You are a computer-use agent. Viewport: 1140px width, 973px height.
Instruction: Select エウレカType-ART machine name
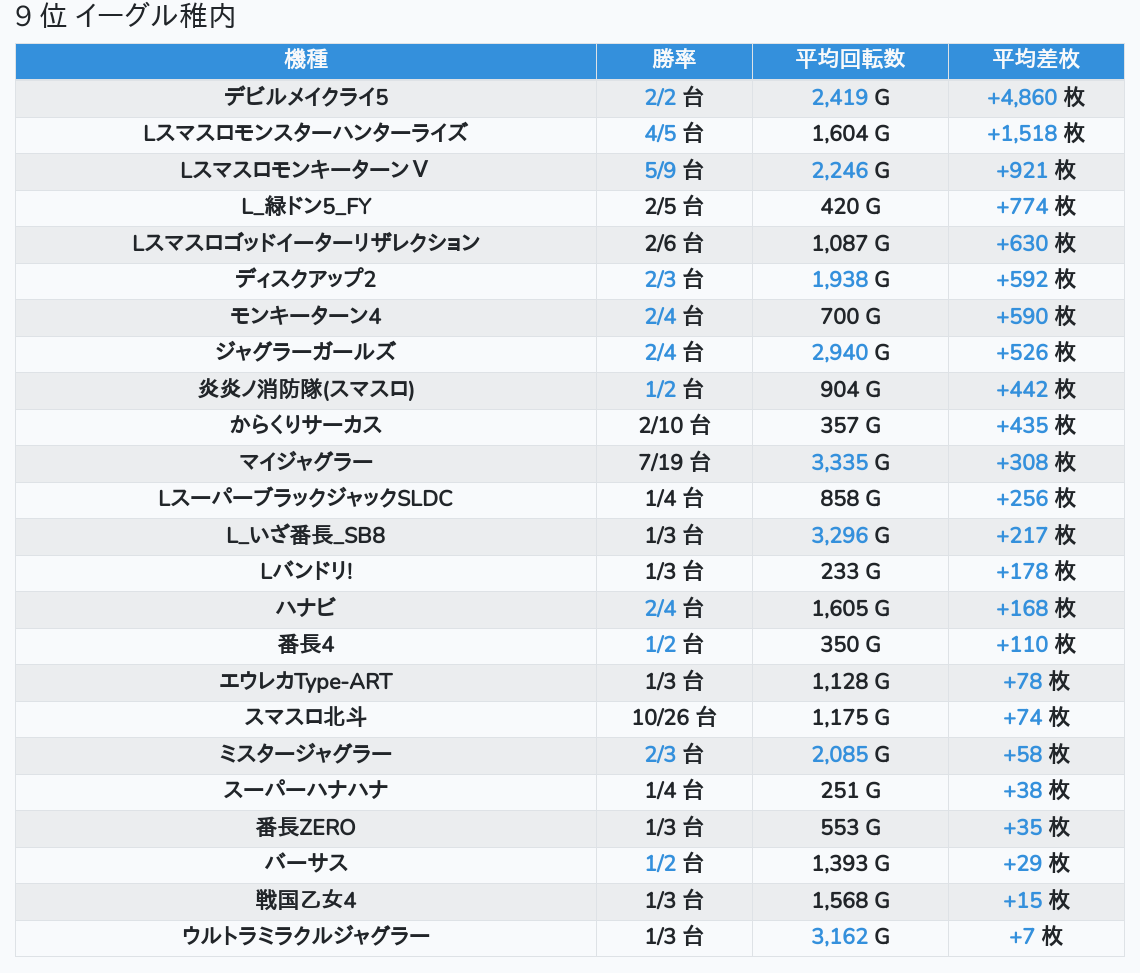click(306, 681)
